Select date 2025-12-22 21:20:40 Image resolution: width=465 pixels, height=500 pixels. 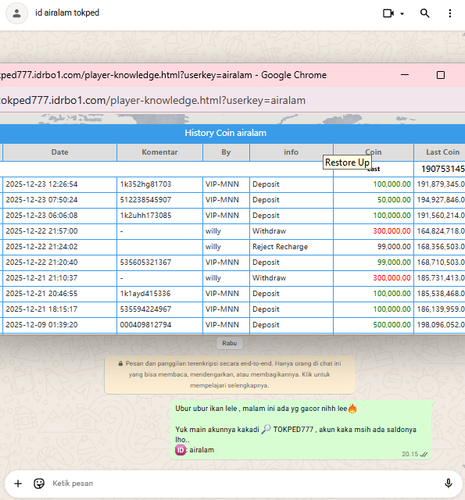pos(42,263)
